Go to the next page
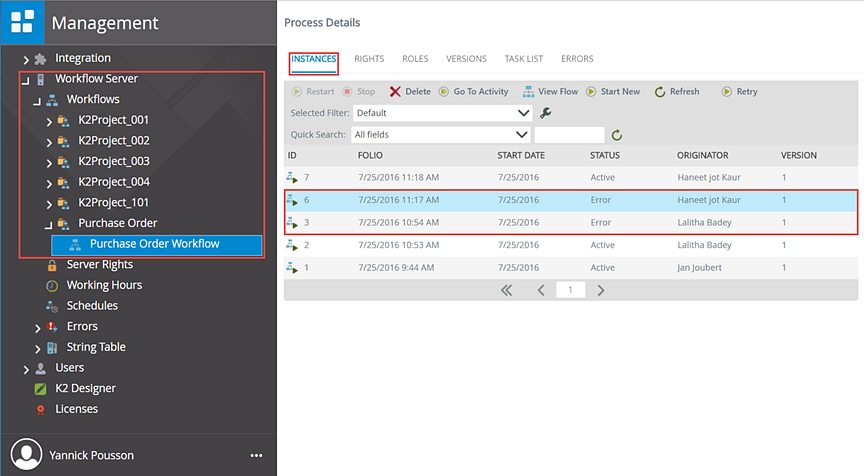 601,290
